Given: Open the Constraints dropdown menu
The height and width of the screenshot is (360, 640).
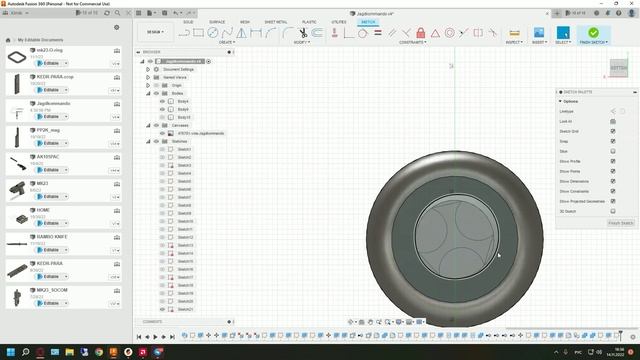Looking at the screenshot, I should pyautogui.click(x=413, y=42).
